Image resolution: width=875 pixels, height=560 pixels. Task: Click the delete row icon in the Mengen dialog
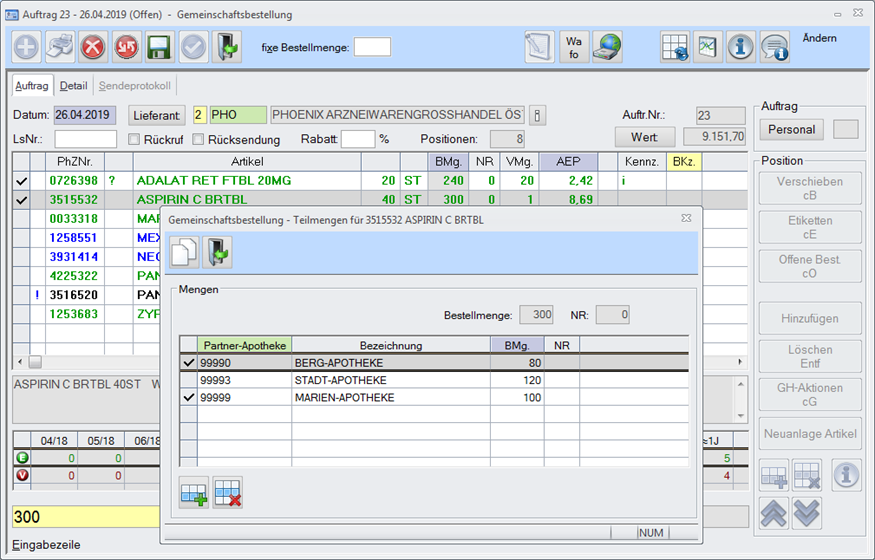[228, 492]
